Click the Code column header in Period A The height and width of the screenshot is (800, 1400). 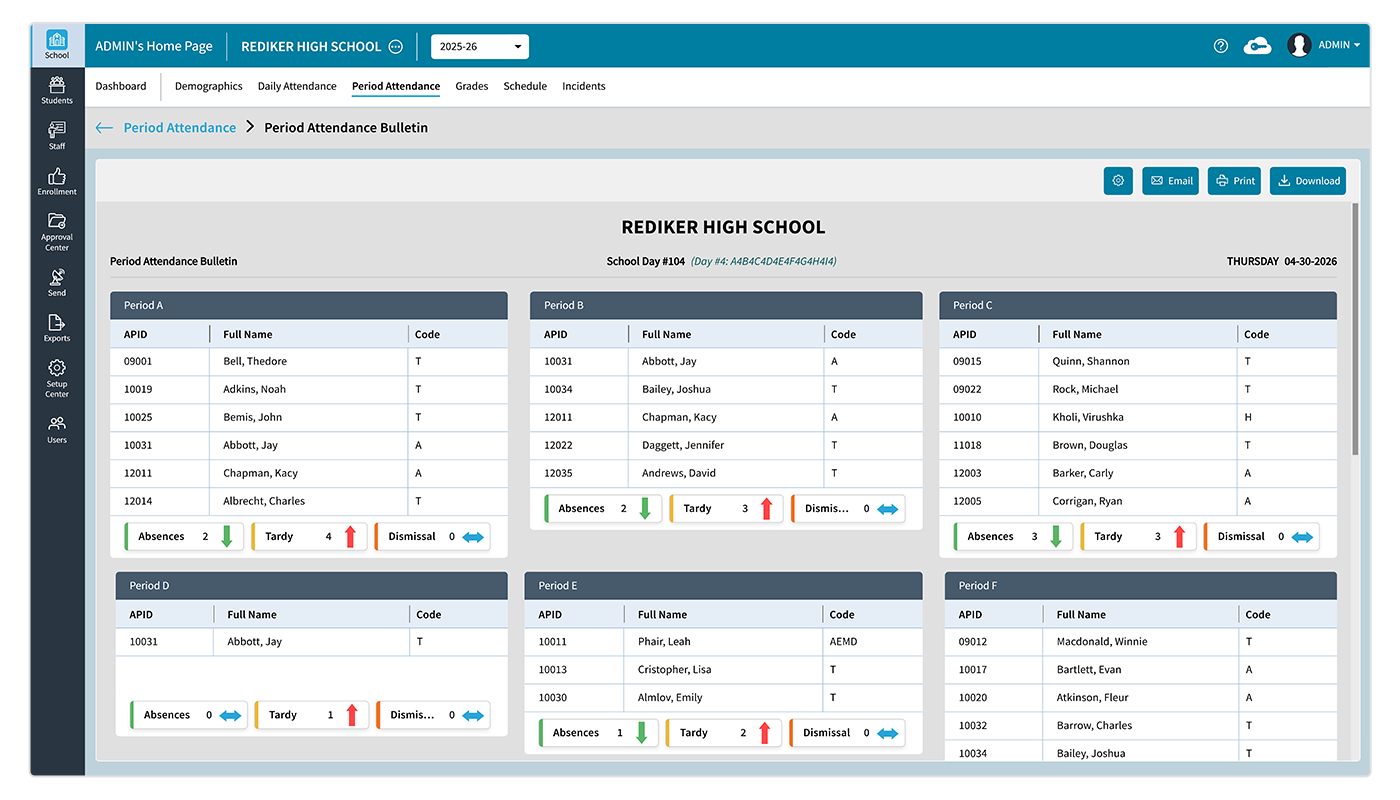[x=428, y=335]
